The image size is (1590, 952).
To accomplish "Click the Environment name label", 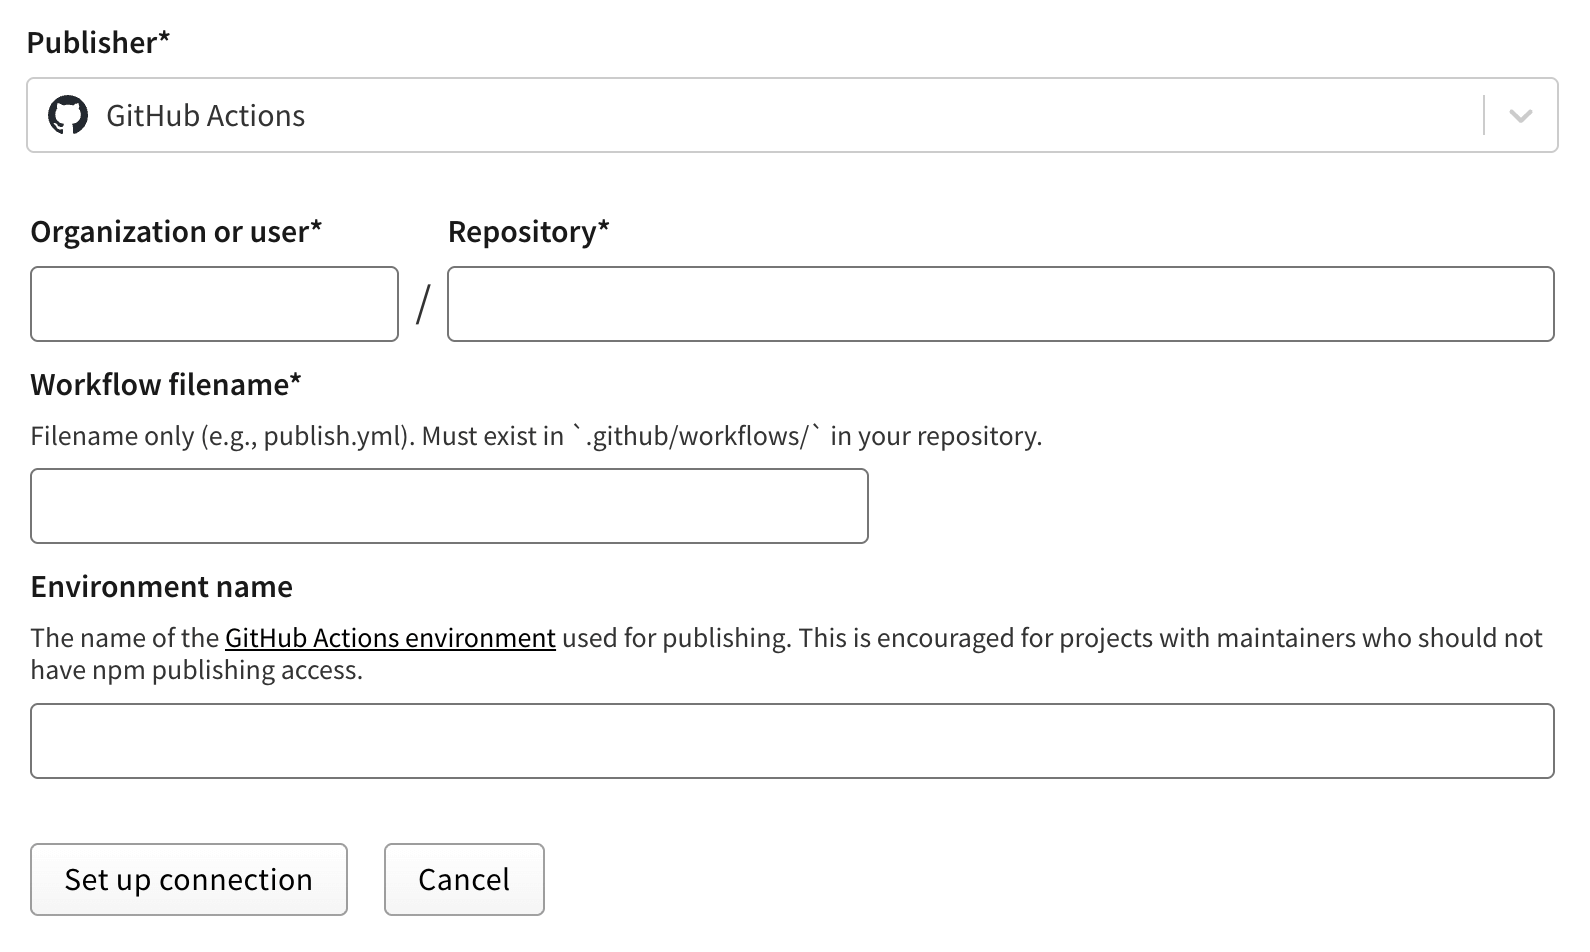I will point(161,587).
